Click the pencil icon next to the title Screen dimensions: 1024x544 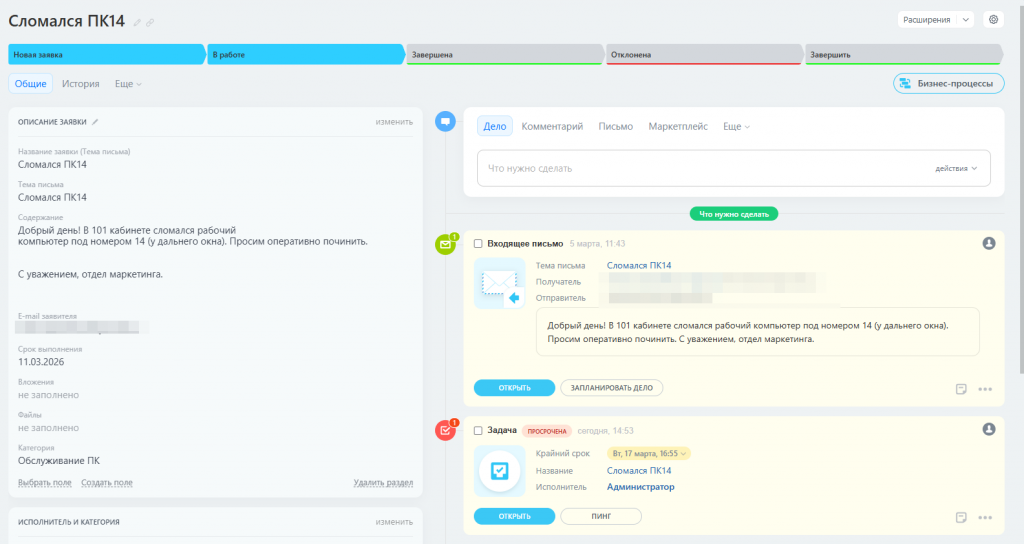(x=137, y=22)
